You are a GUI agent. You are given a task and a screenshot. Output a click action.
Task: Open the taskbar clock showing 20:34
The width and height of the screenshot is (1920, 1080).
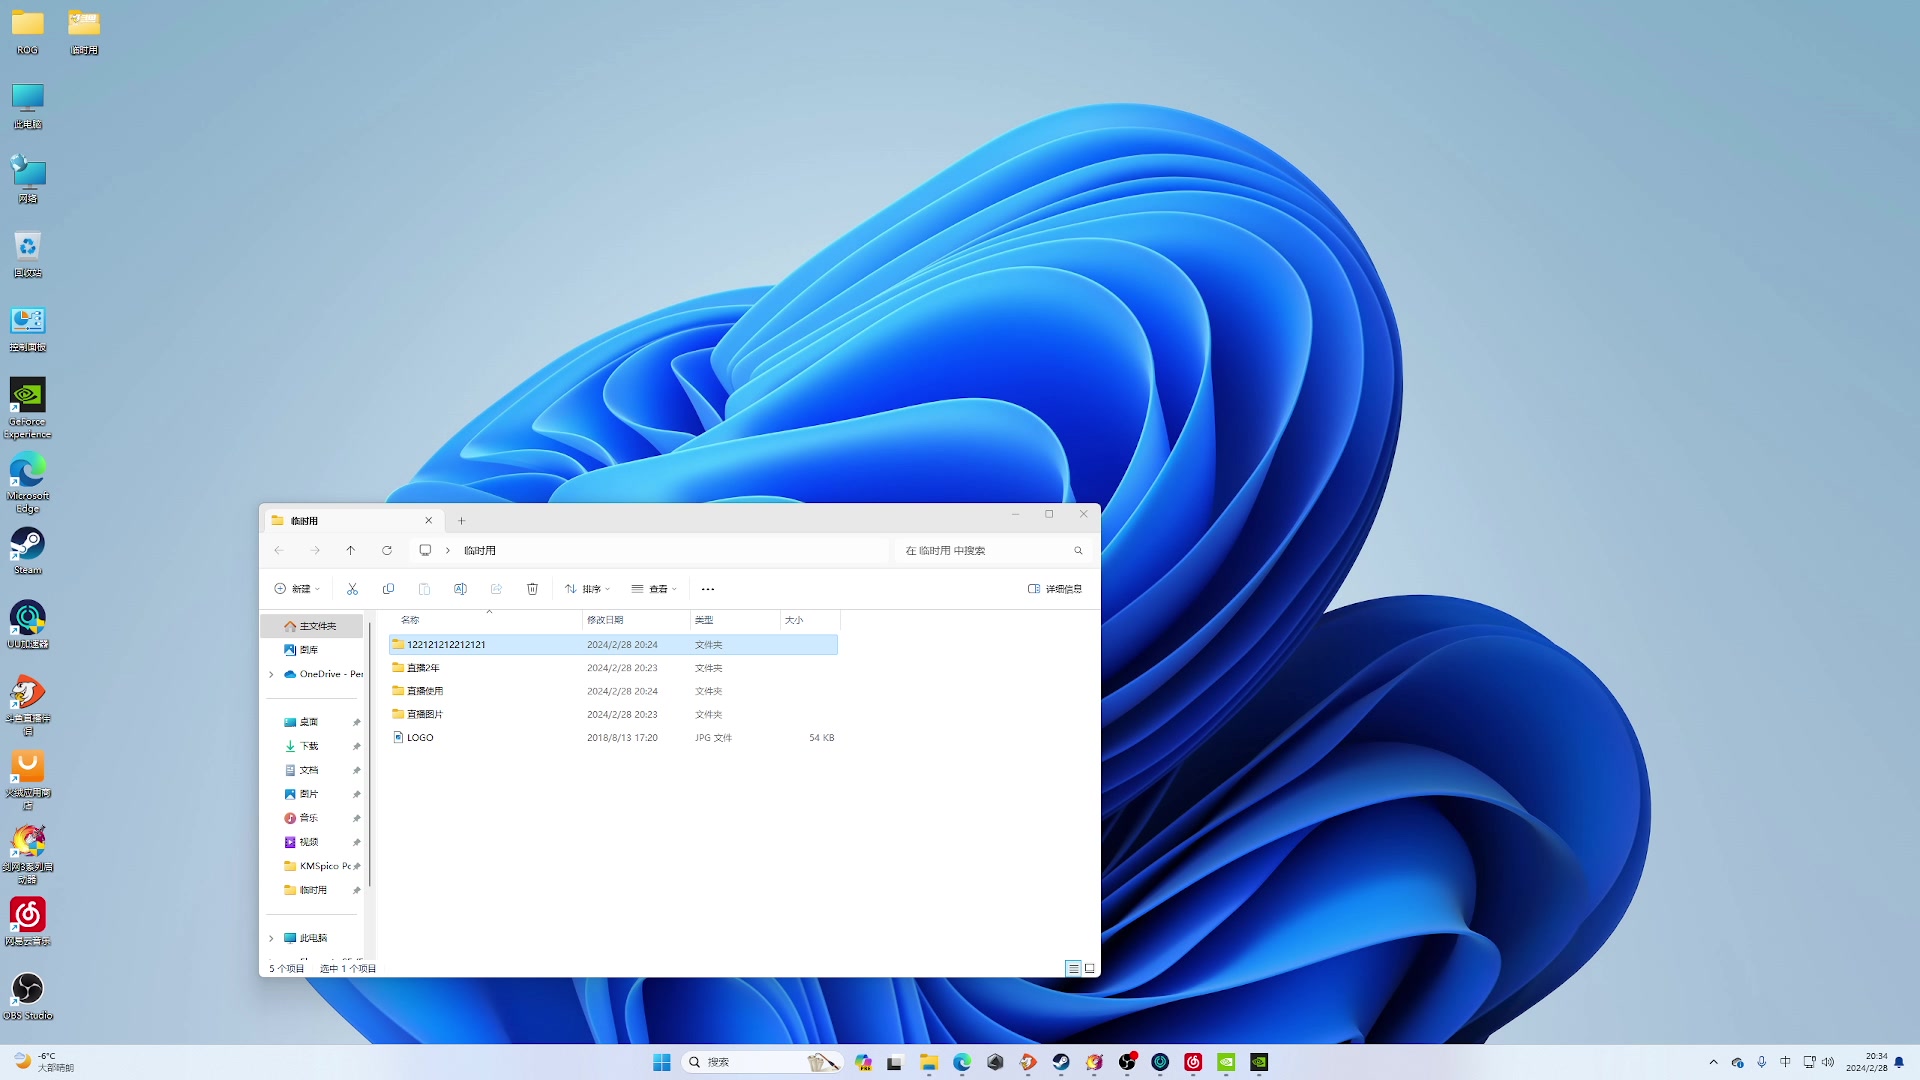click(1866, 1062)
